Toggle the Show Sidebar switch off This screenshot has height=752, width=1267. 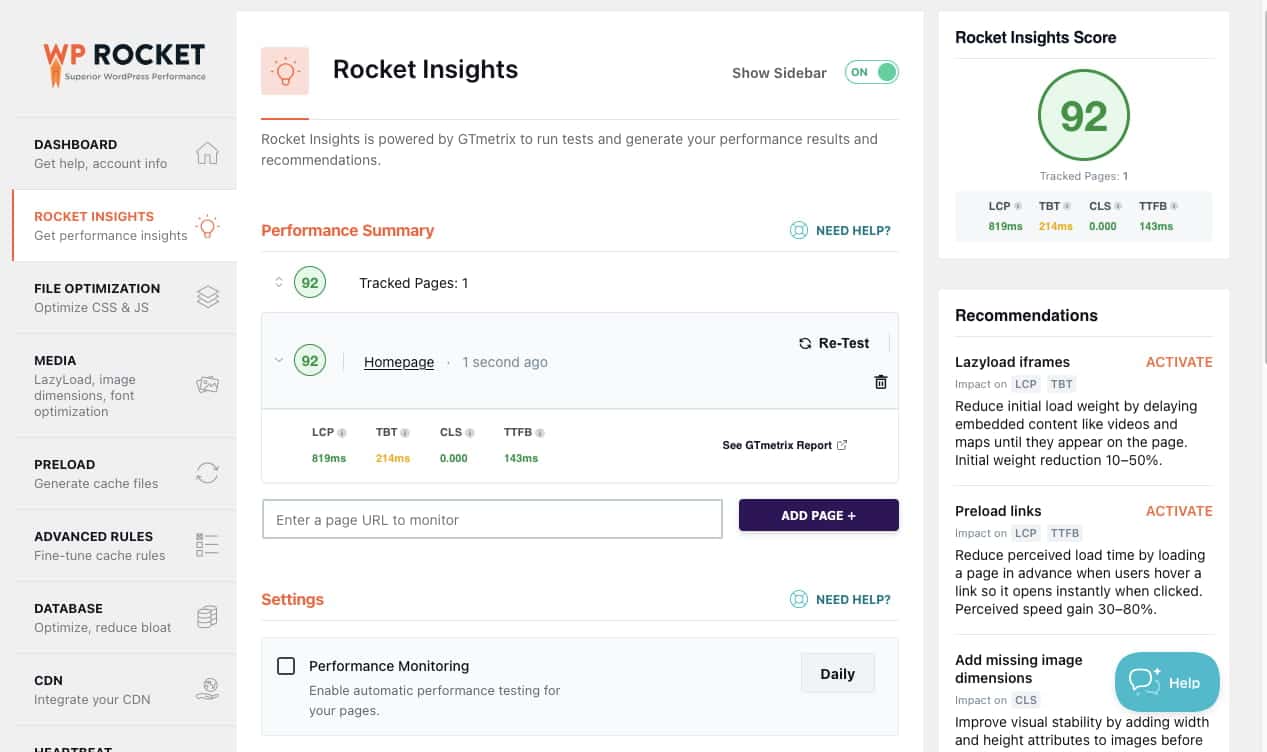pyautogui.click(x=871, y=72)
